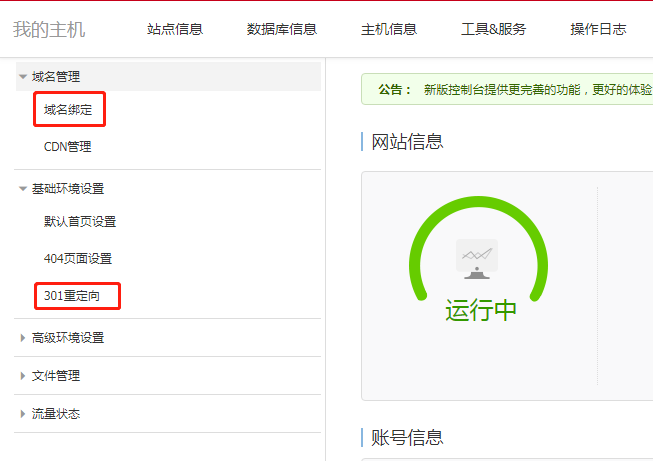Viewport: 653px width, 461px height.
Task: Expand the 流量状态 section
Action: 56,414
